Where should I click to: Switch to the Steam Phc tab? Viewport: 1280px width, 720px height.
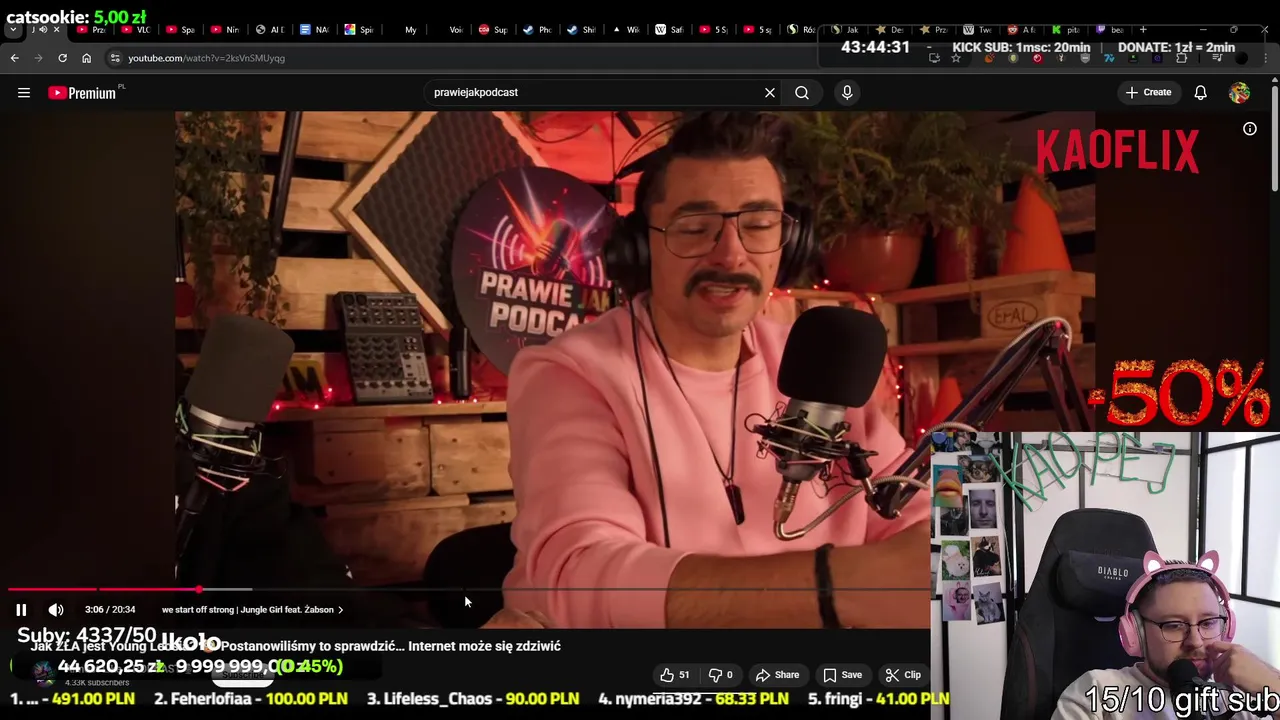tap(537, 29)
